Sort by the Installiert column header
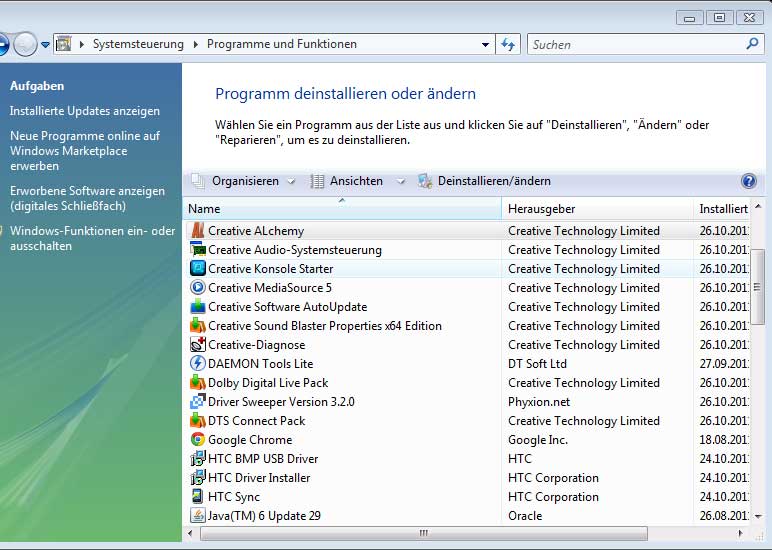The image size is (772, 550). tap(722, 209)
